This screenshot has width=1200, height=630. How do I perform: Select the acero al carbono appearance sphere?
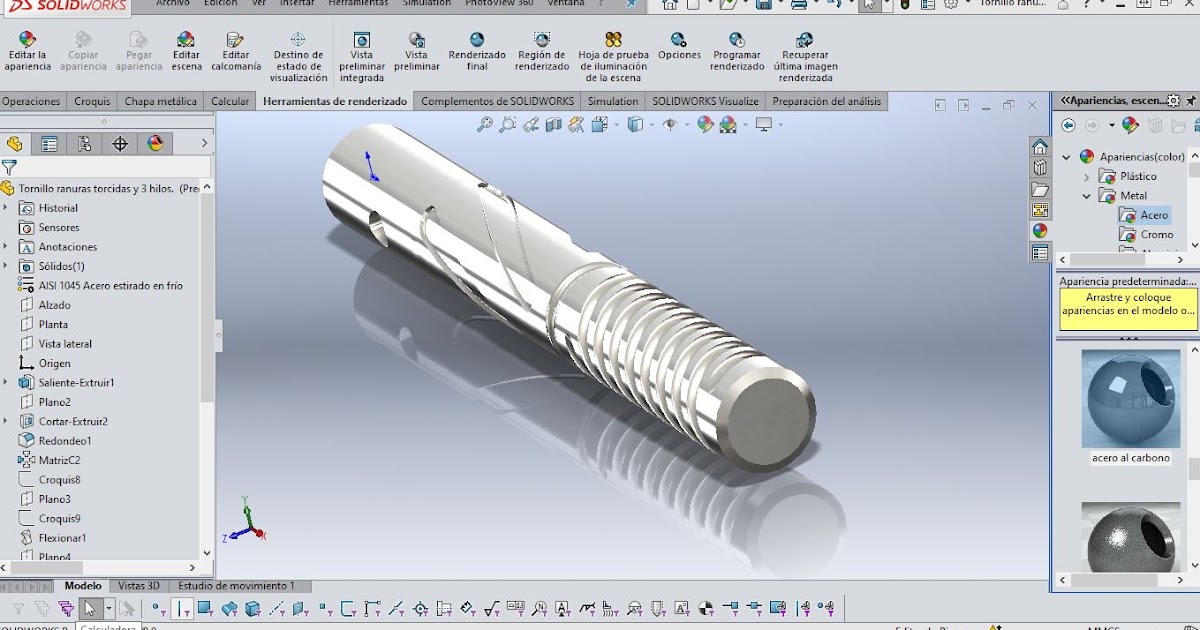tap(1130, 399)
